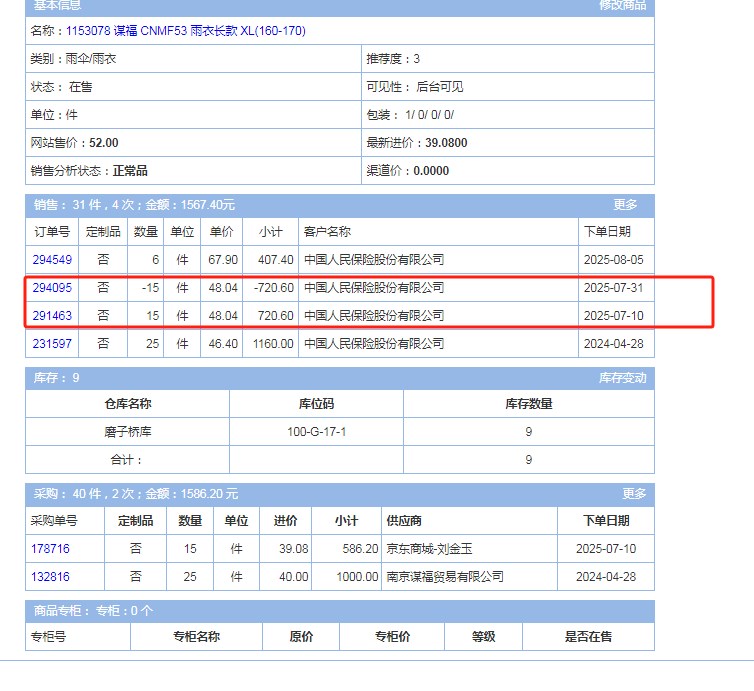The image size is (754, 691).
Task: Click 专柜价 column header
Action: pyautogui.click(x=392, y=637)
